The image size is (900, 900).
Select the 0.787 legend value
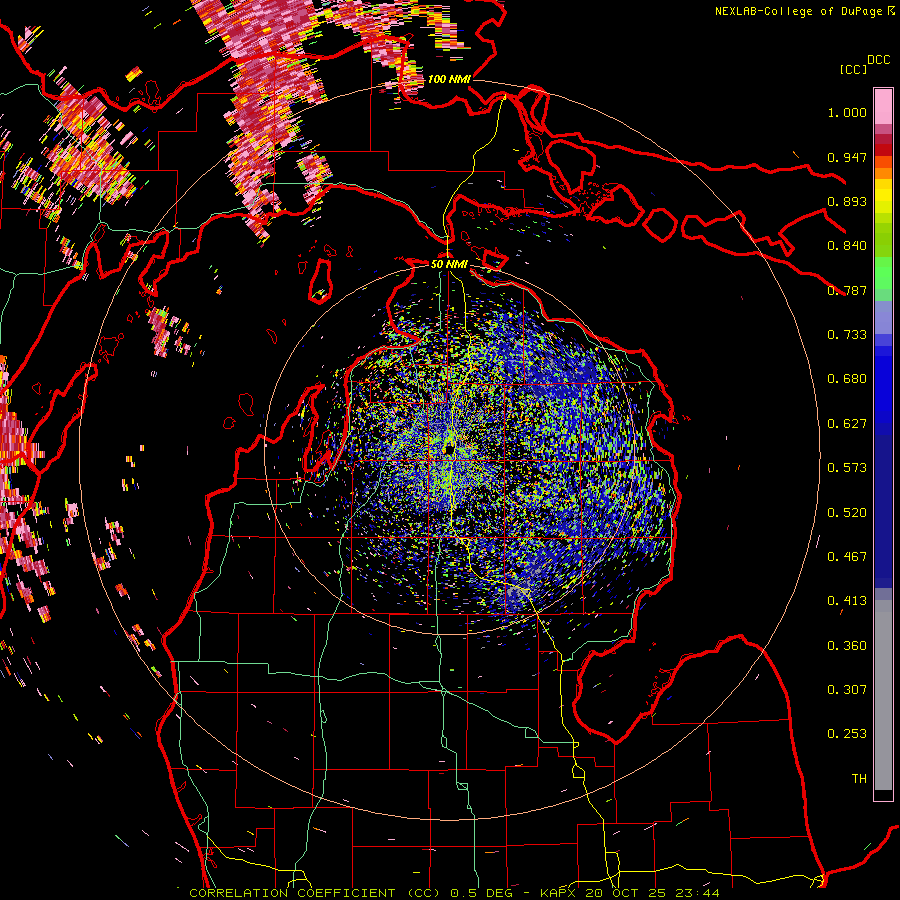point(847,290)
